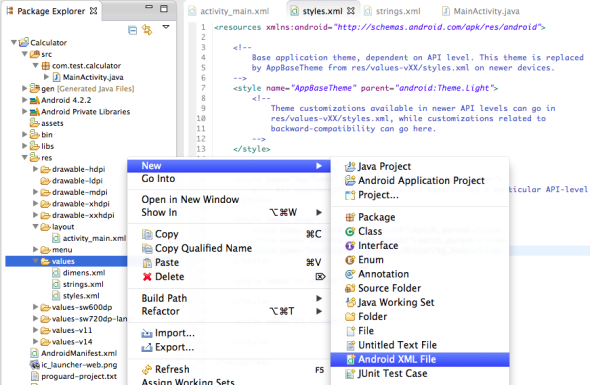This screenshot has height=385, width=590.
Task: Click the Class icon in New submenu
Action: point(350,231)
